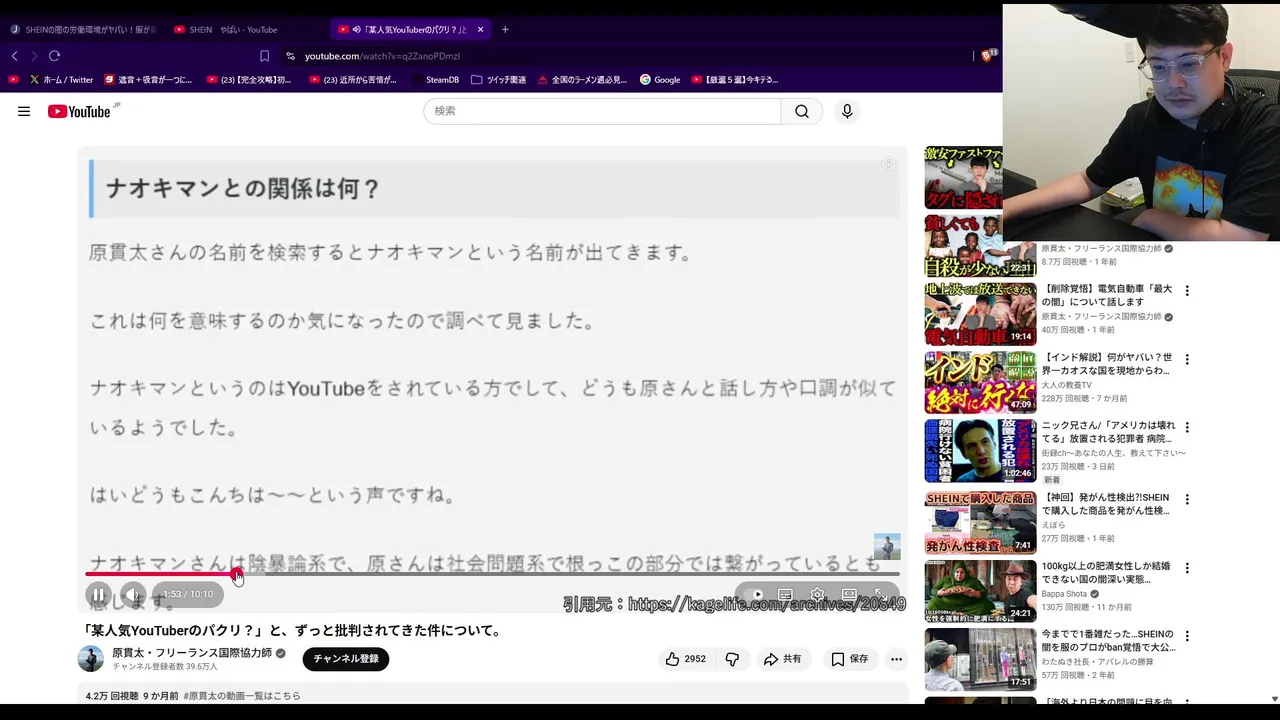The height and width of the screenshot is (720, 1280).
Task: Start voice search with microphone icon
Action: coord(847,111)
